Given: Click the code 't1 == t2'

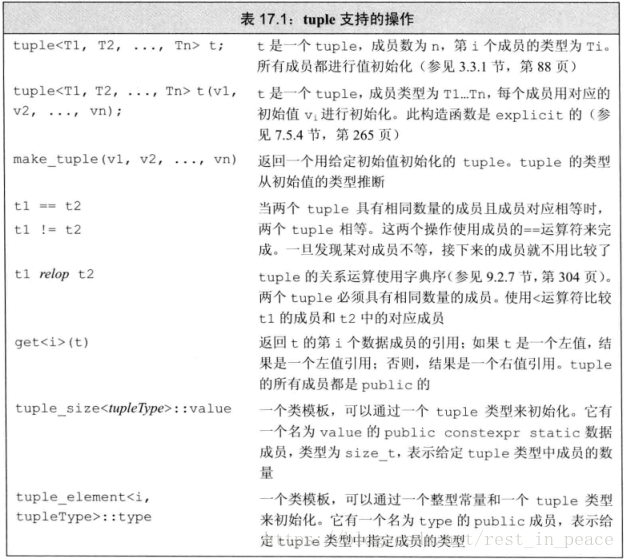Looking at the screenshot, I should tap(47, 206).
